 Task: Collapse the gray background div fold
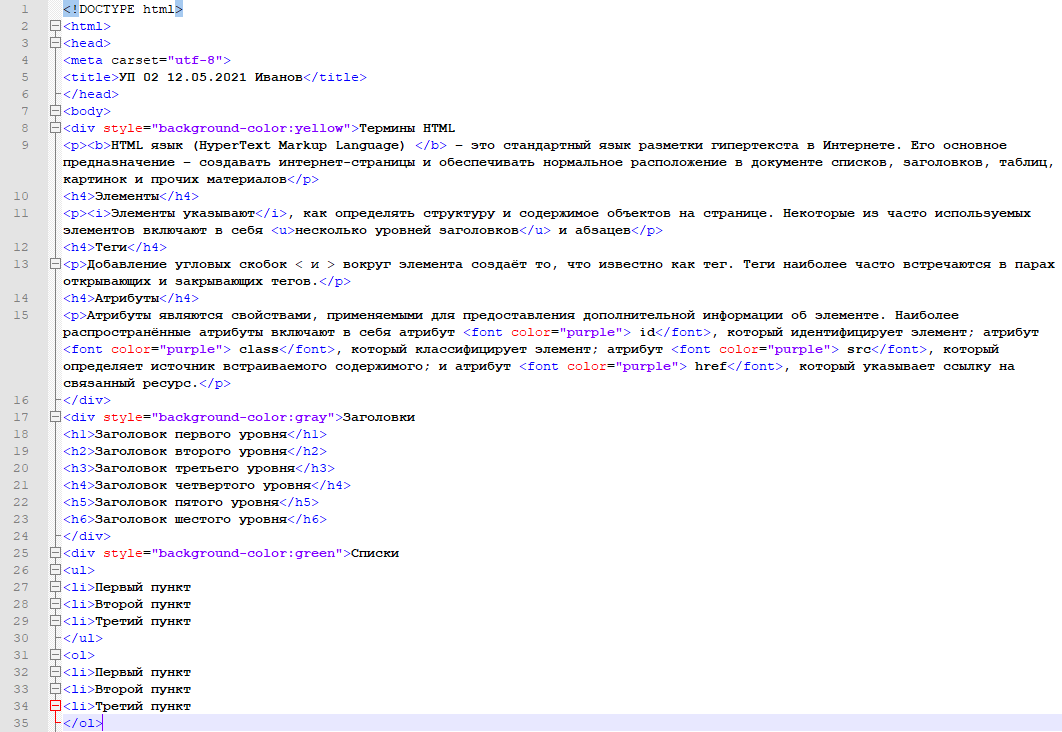click(56, 417)
